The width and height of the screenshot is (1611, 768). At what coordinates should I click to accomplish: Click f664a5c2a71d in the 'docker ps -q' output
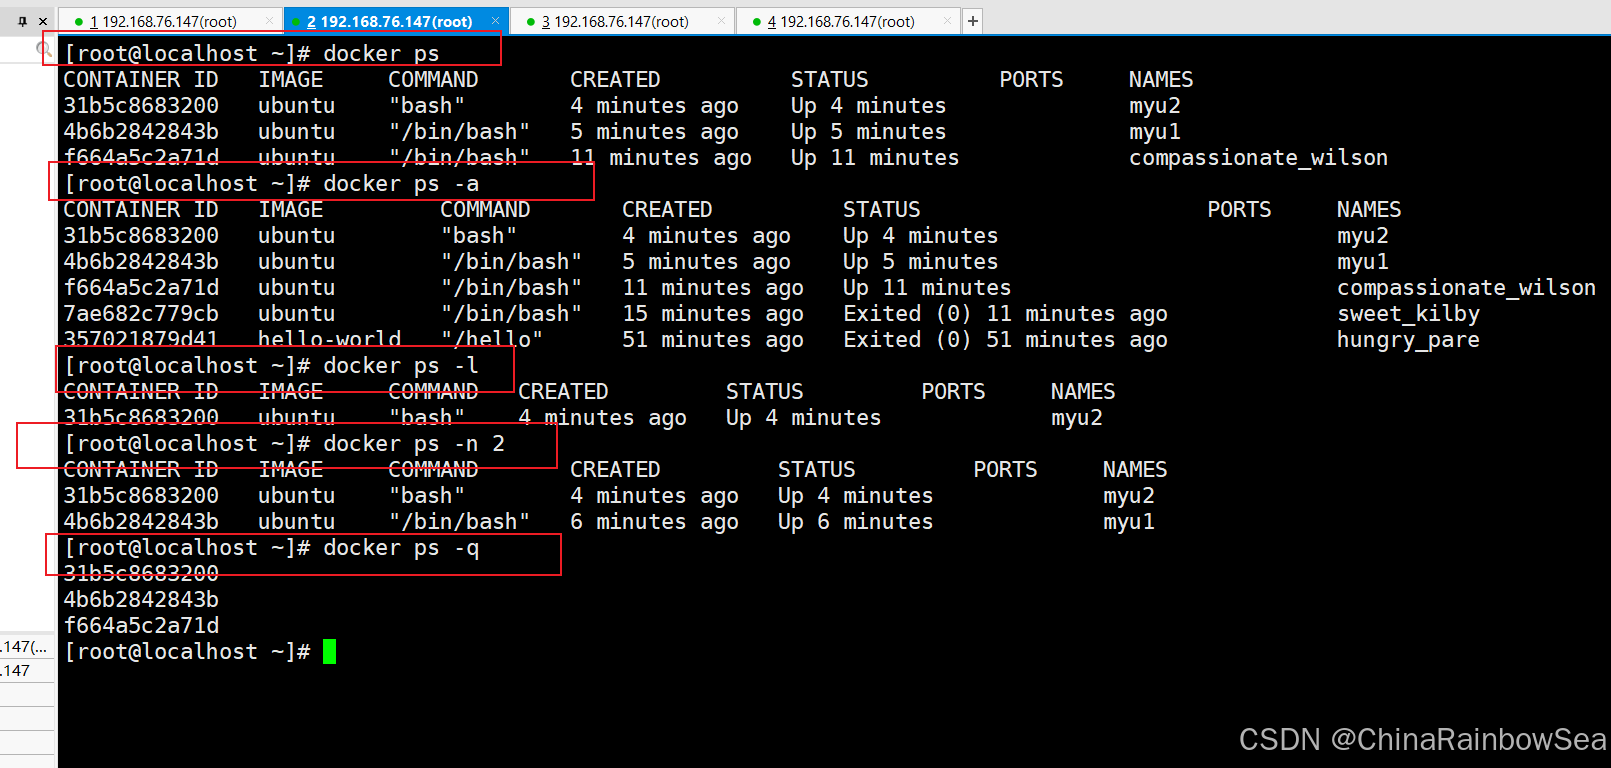click(141, 626)
